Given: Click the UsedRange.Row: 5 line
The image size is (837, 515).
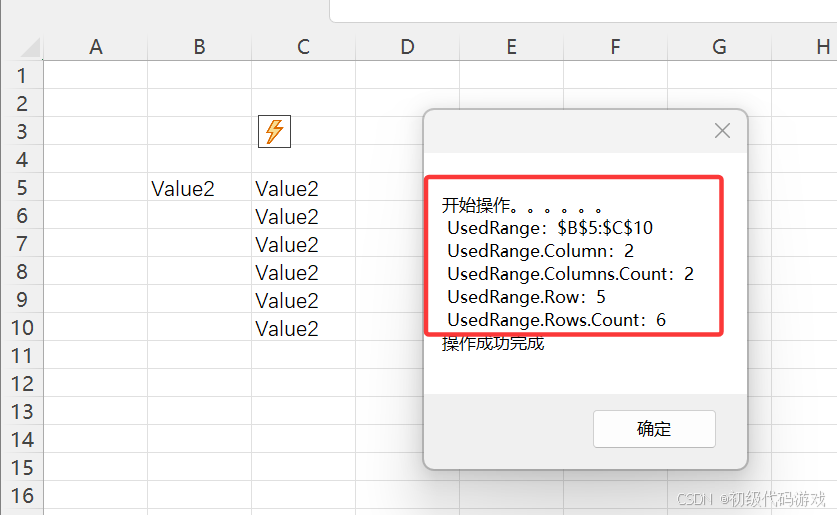Looking at the screenshot, I should pos(526,297).
